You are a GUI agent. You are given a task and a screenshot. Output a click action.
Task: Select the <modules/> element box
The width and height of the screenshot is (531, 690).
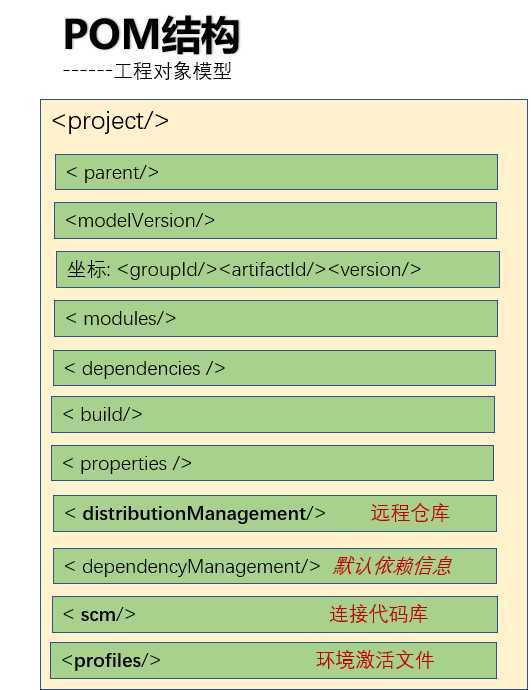[x=276, y=319]
